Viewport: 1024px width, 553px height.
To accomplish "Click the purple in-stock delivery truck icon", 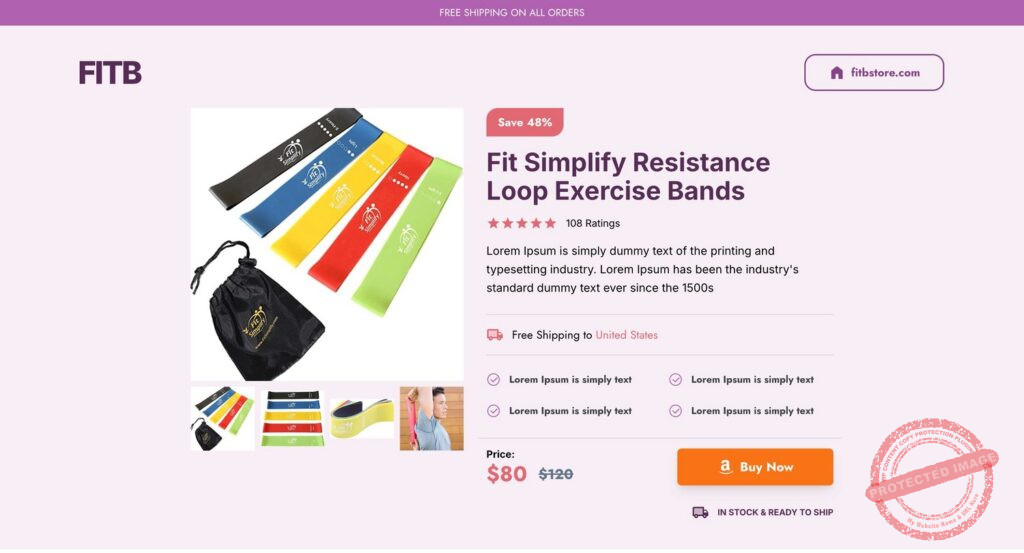I will coord(700,512).
